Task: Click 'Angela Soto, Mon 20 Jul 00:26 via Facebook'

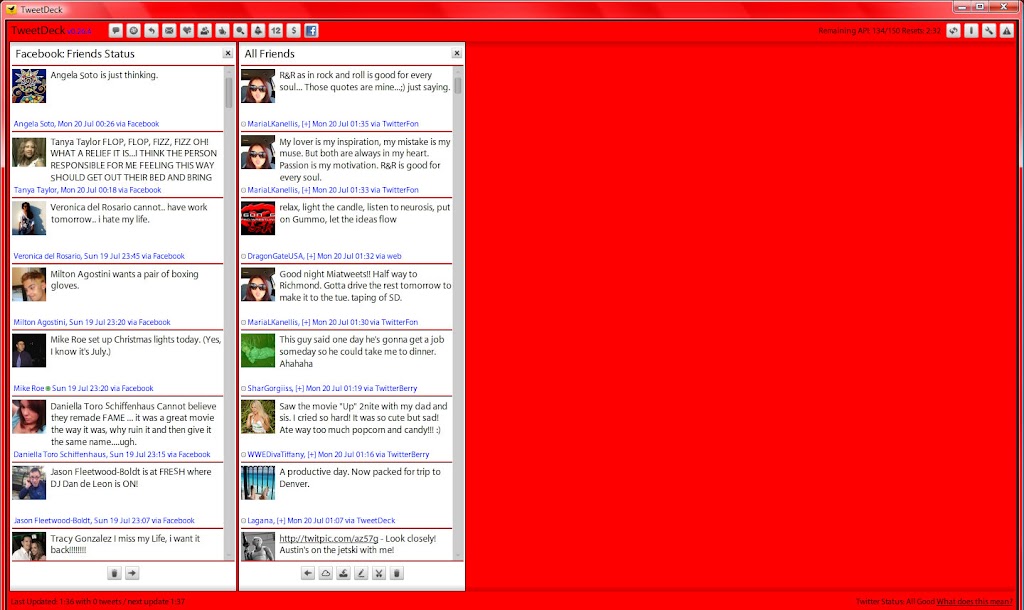Action: point(86,123)
